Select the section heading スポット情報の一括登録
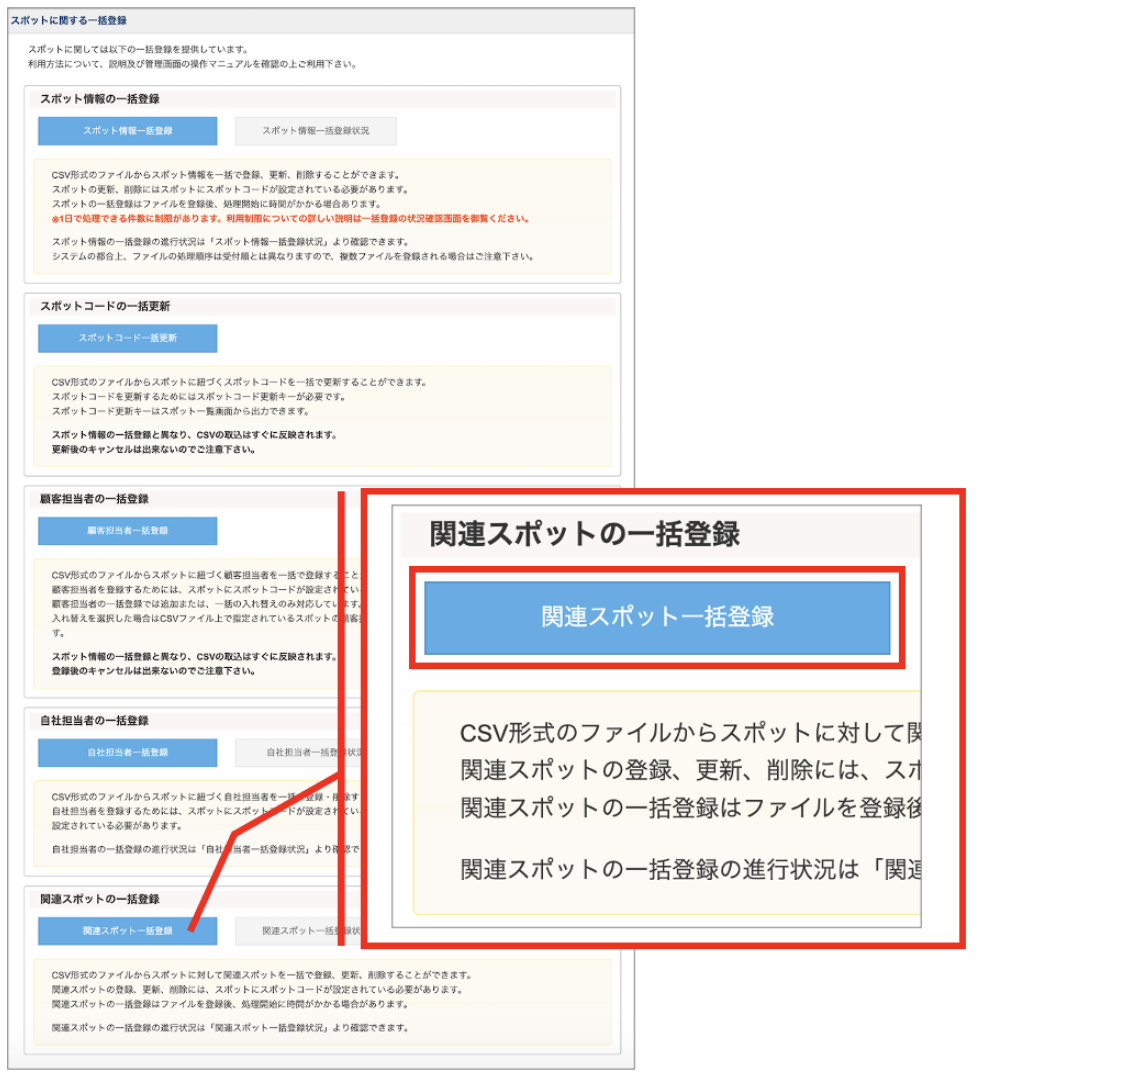Image resolution: width=1130 pixels, height=1080 pixels. coord(99,99)
